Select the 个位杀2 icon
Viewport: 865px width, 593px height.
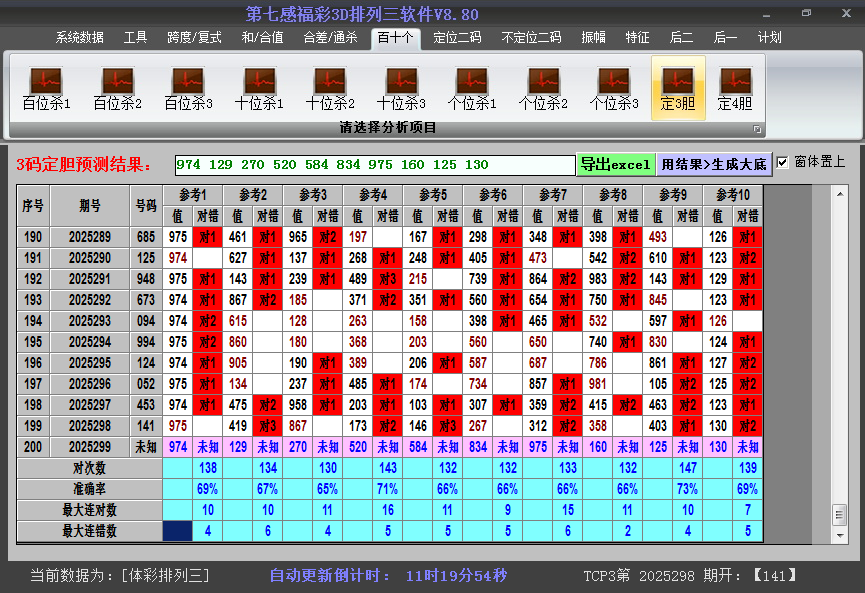(x=545, y=83)
